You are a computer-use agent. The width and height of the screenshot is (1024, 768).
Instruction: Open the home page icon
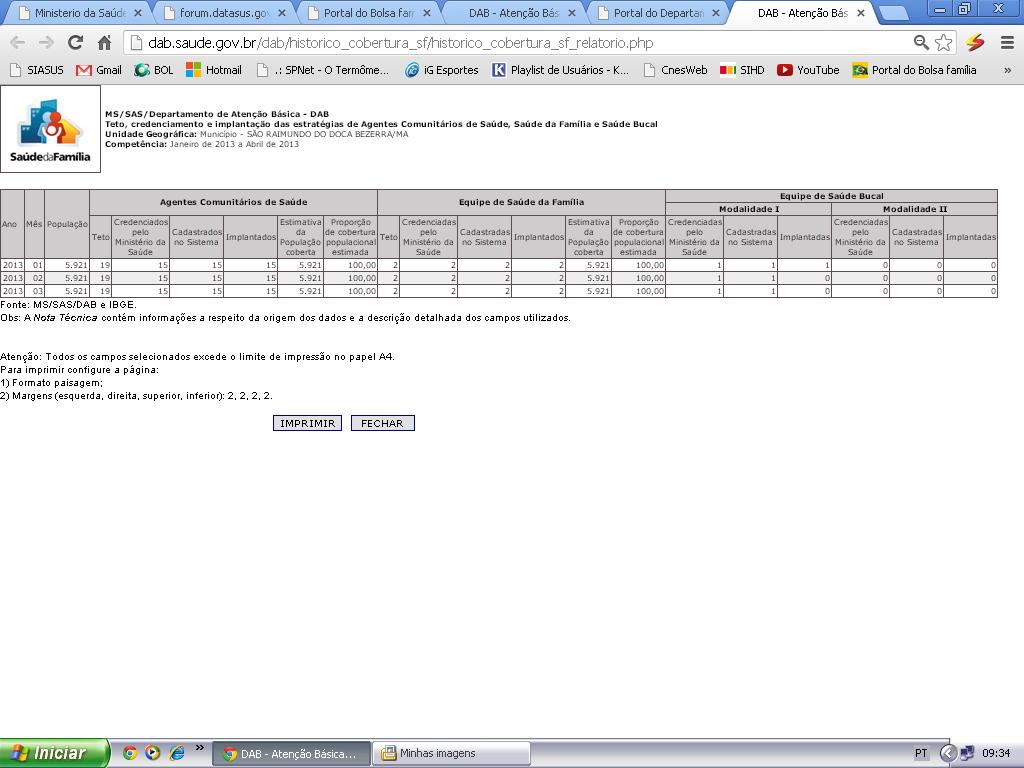104,43
